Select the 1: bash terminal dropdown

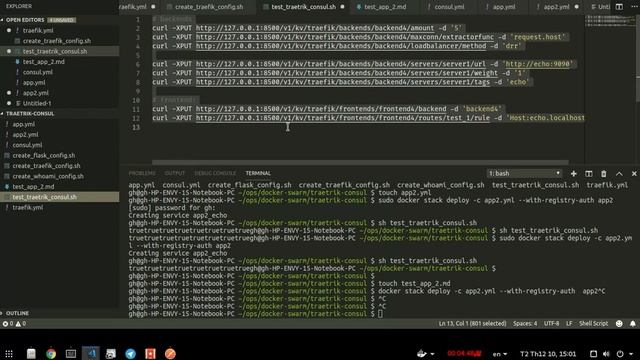coord(524,173)
